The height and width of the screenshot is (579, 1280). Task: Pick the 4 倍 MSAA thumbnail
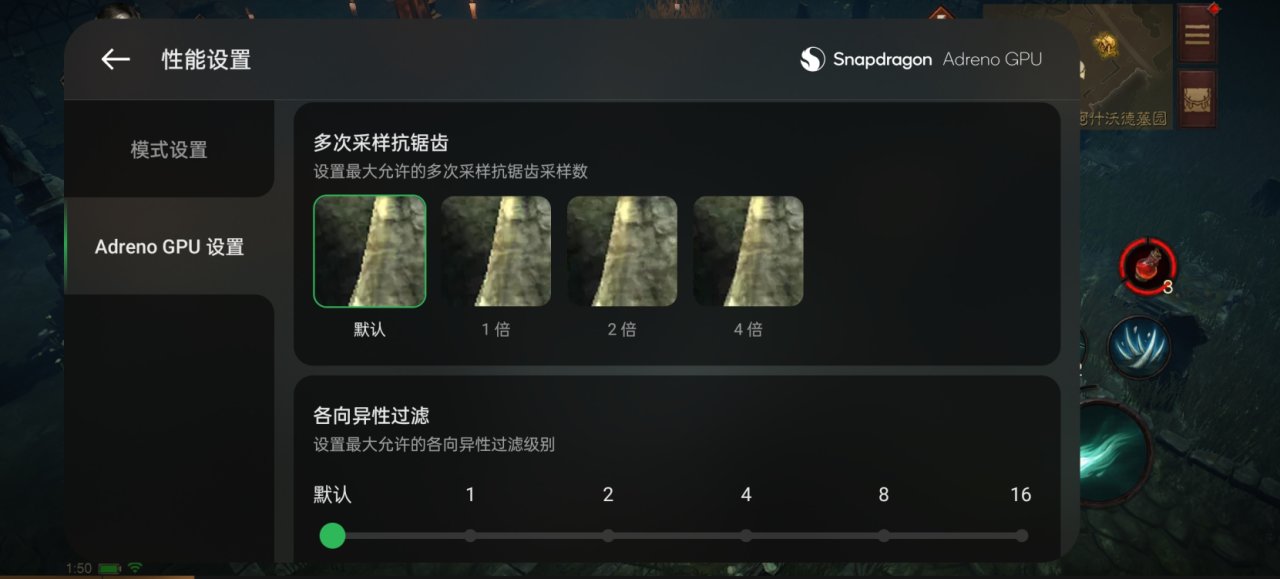[748, 251]
